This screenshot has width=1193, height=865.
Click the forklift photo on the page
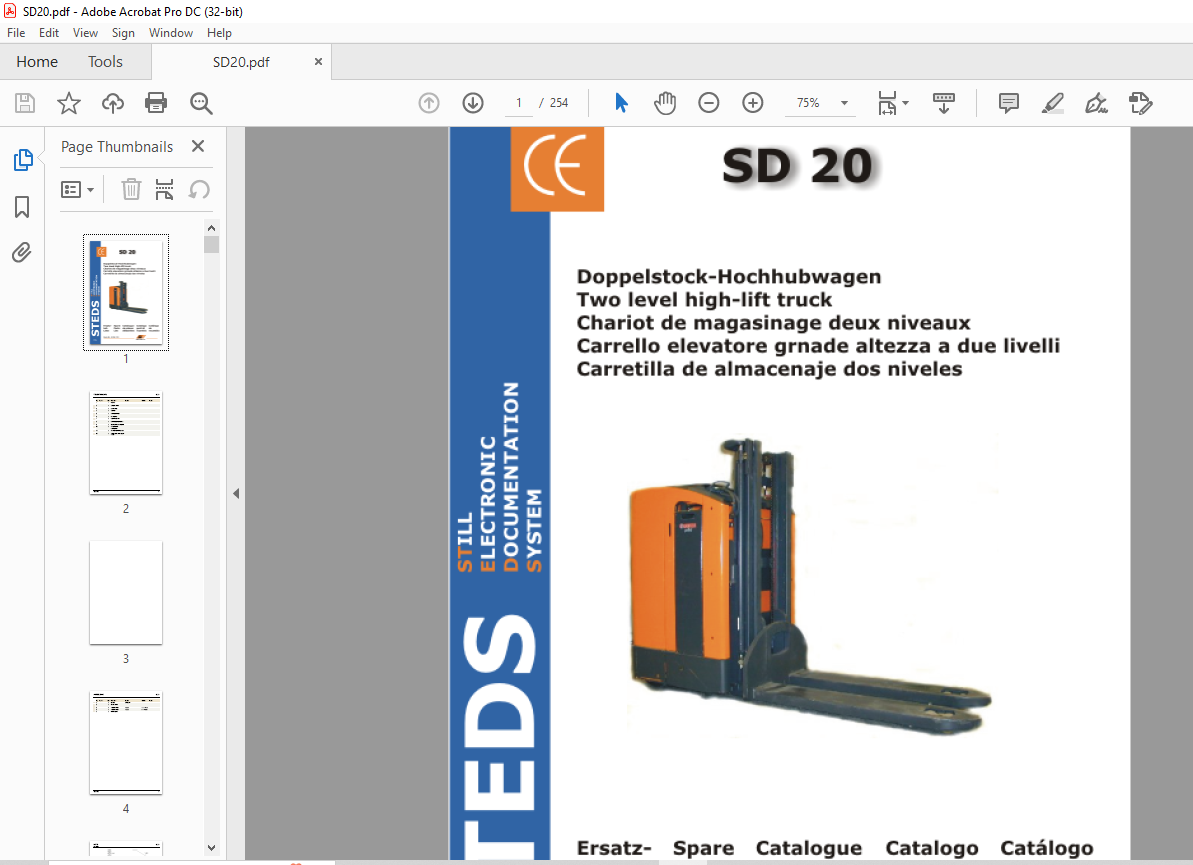coord(810,586)
